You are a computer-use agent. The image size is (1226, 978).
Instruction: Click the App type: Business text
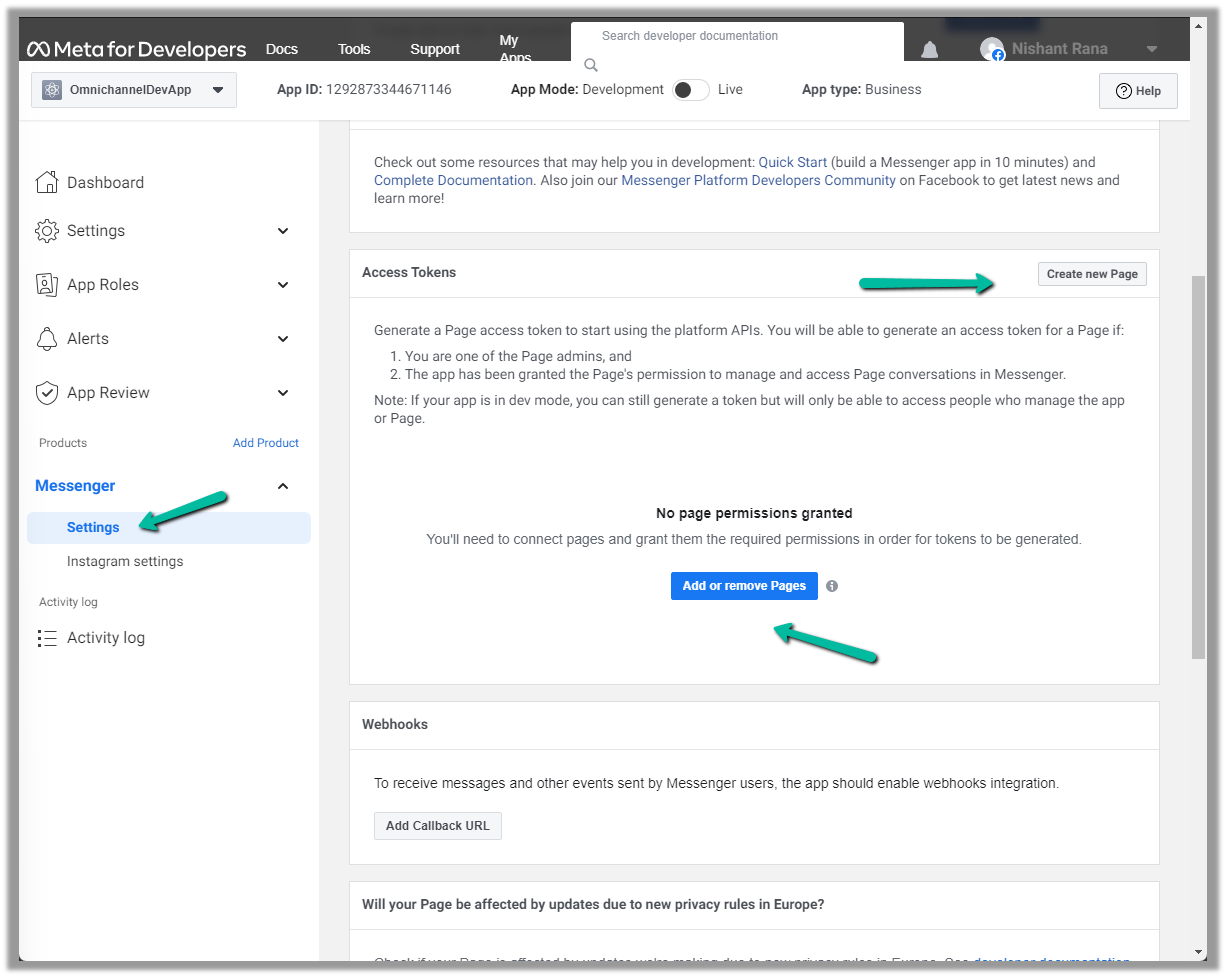[x=862, y=90]
